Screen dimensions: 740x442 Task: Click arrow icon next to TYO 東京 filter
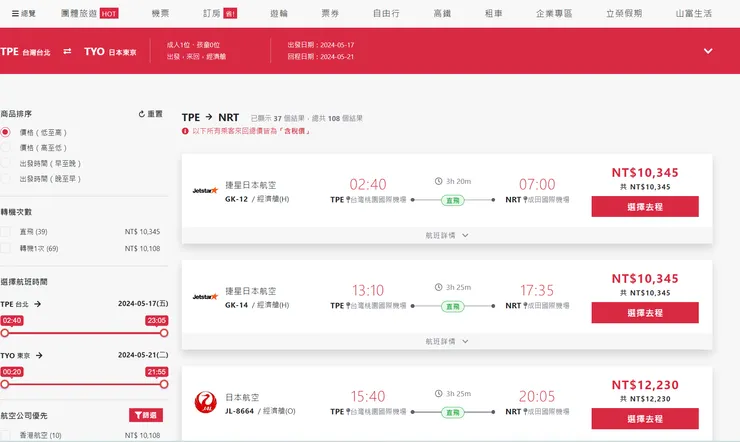(x=39, y=355)
